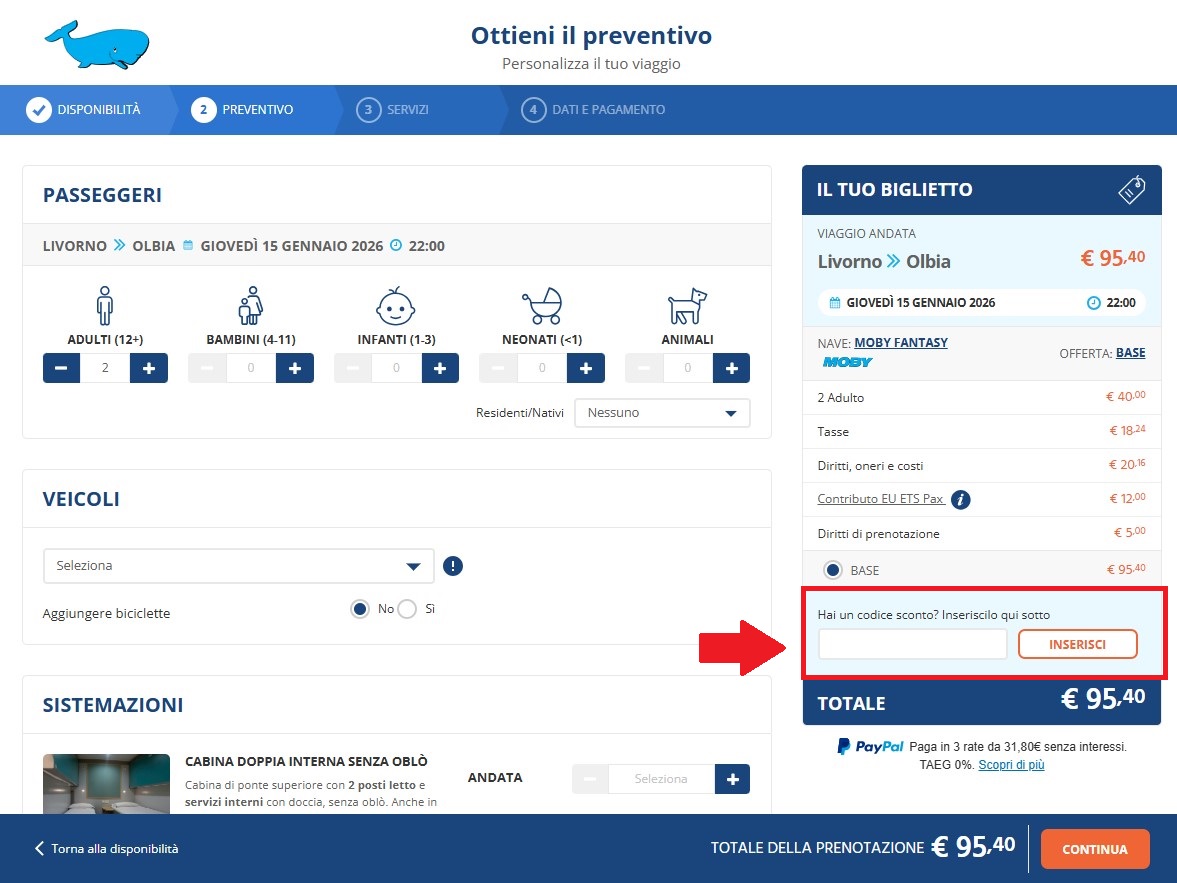Screen dimensions: 1177x883
Task: Increase adults count with plus stepper
Action: point(147,367)
